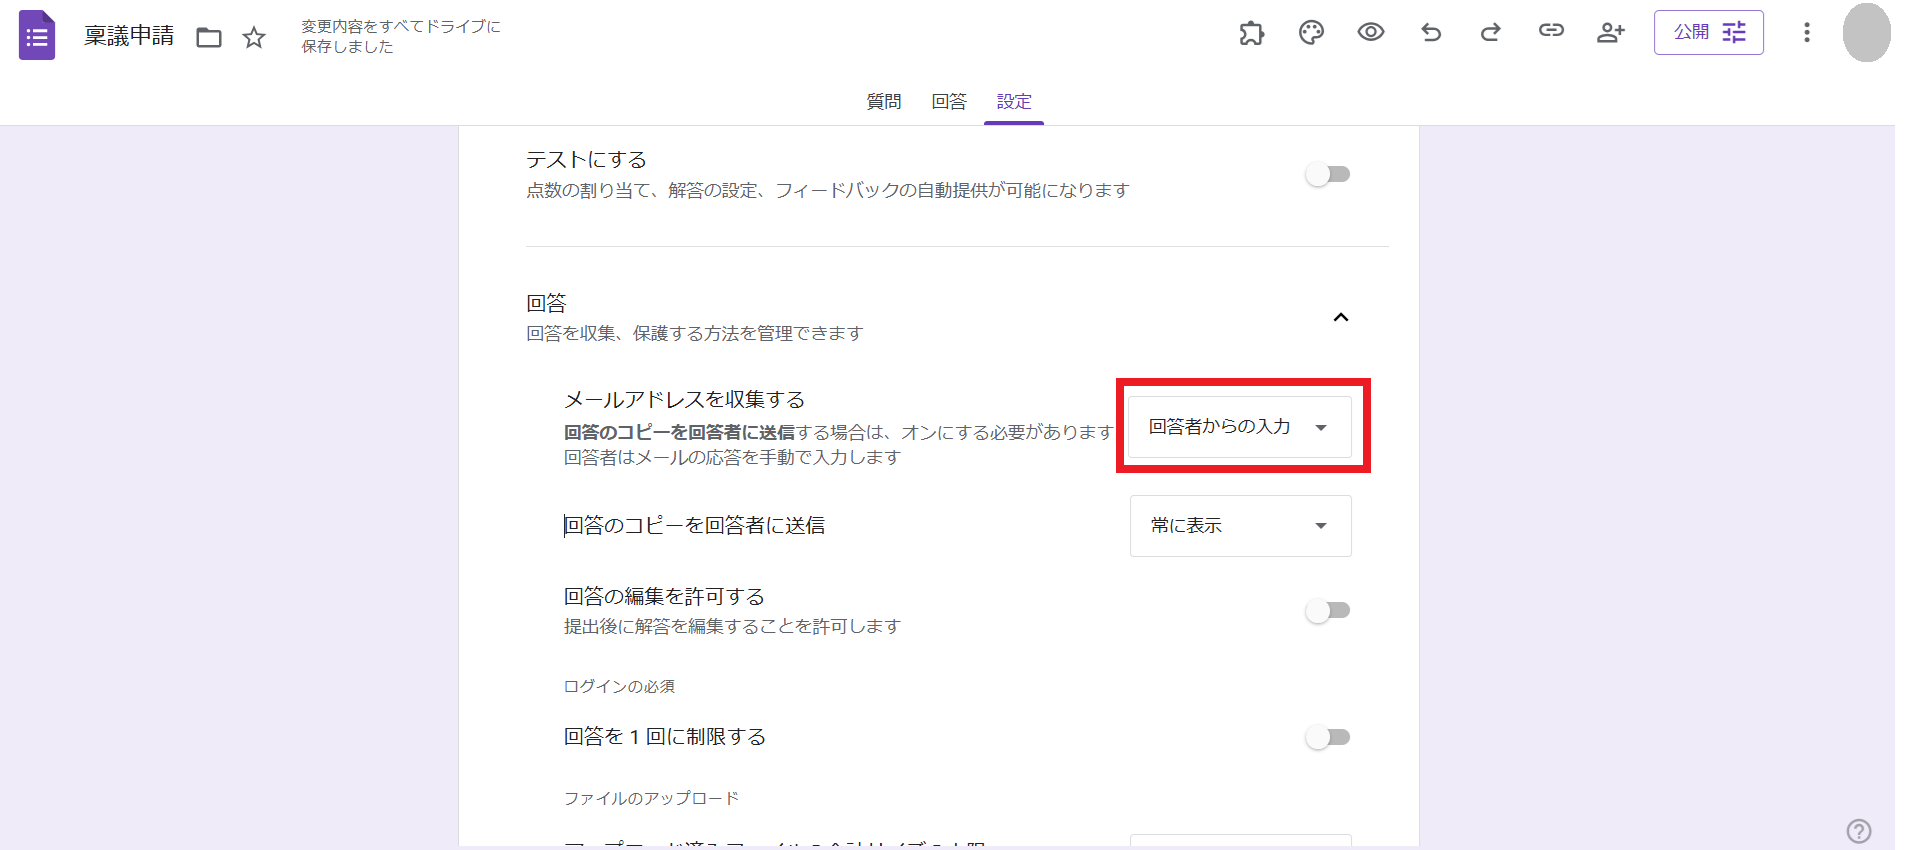
Task: Switch to the 質問 tab
Action: point(884,102)
